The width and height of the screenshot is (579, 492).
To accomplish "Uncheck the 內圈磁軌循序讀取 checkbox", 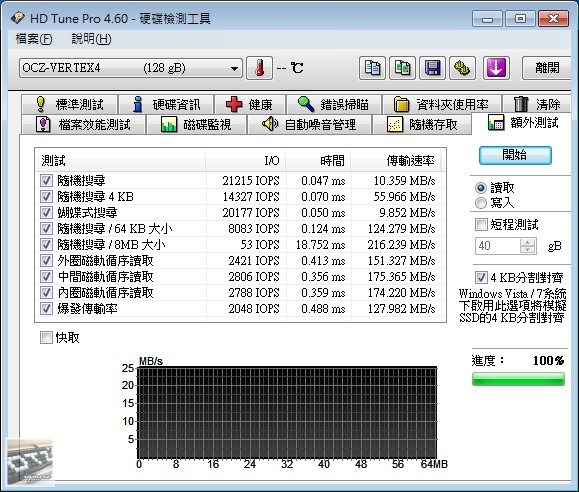I will (46, 293).
